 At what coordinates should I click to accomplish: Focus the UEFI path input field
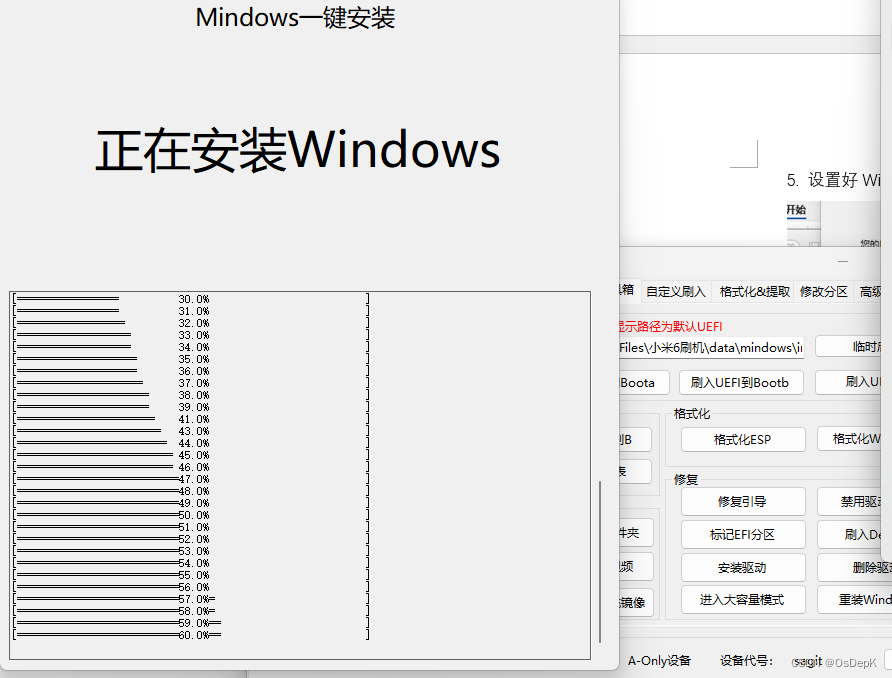[711, 347]
